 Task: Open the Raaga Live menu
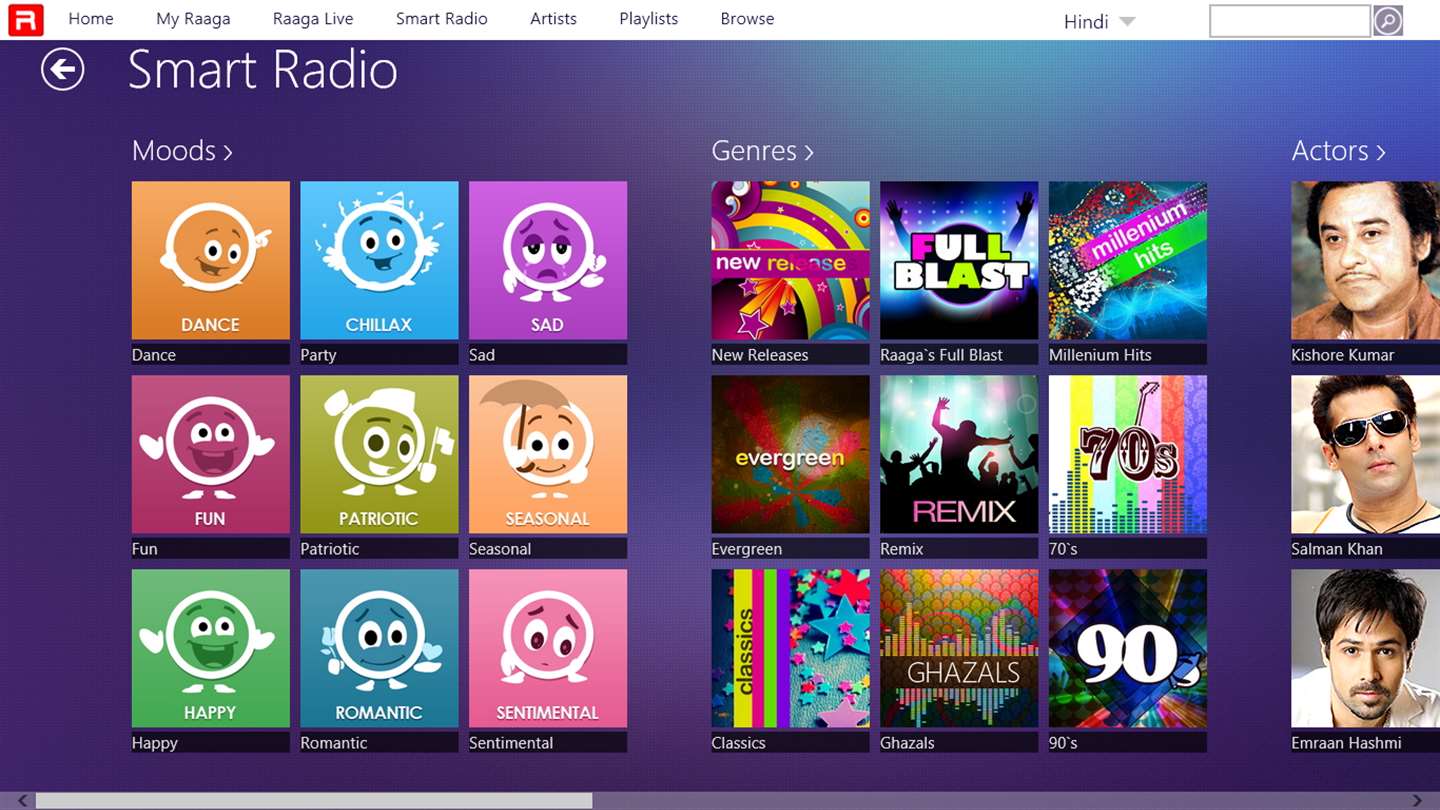(313, 19)
